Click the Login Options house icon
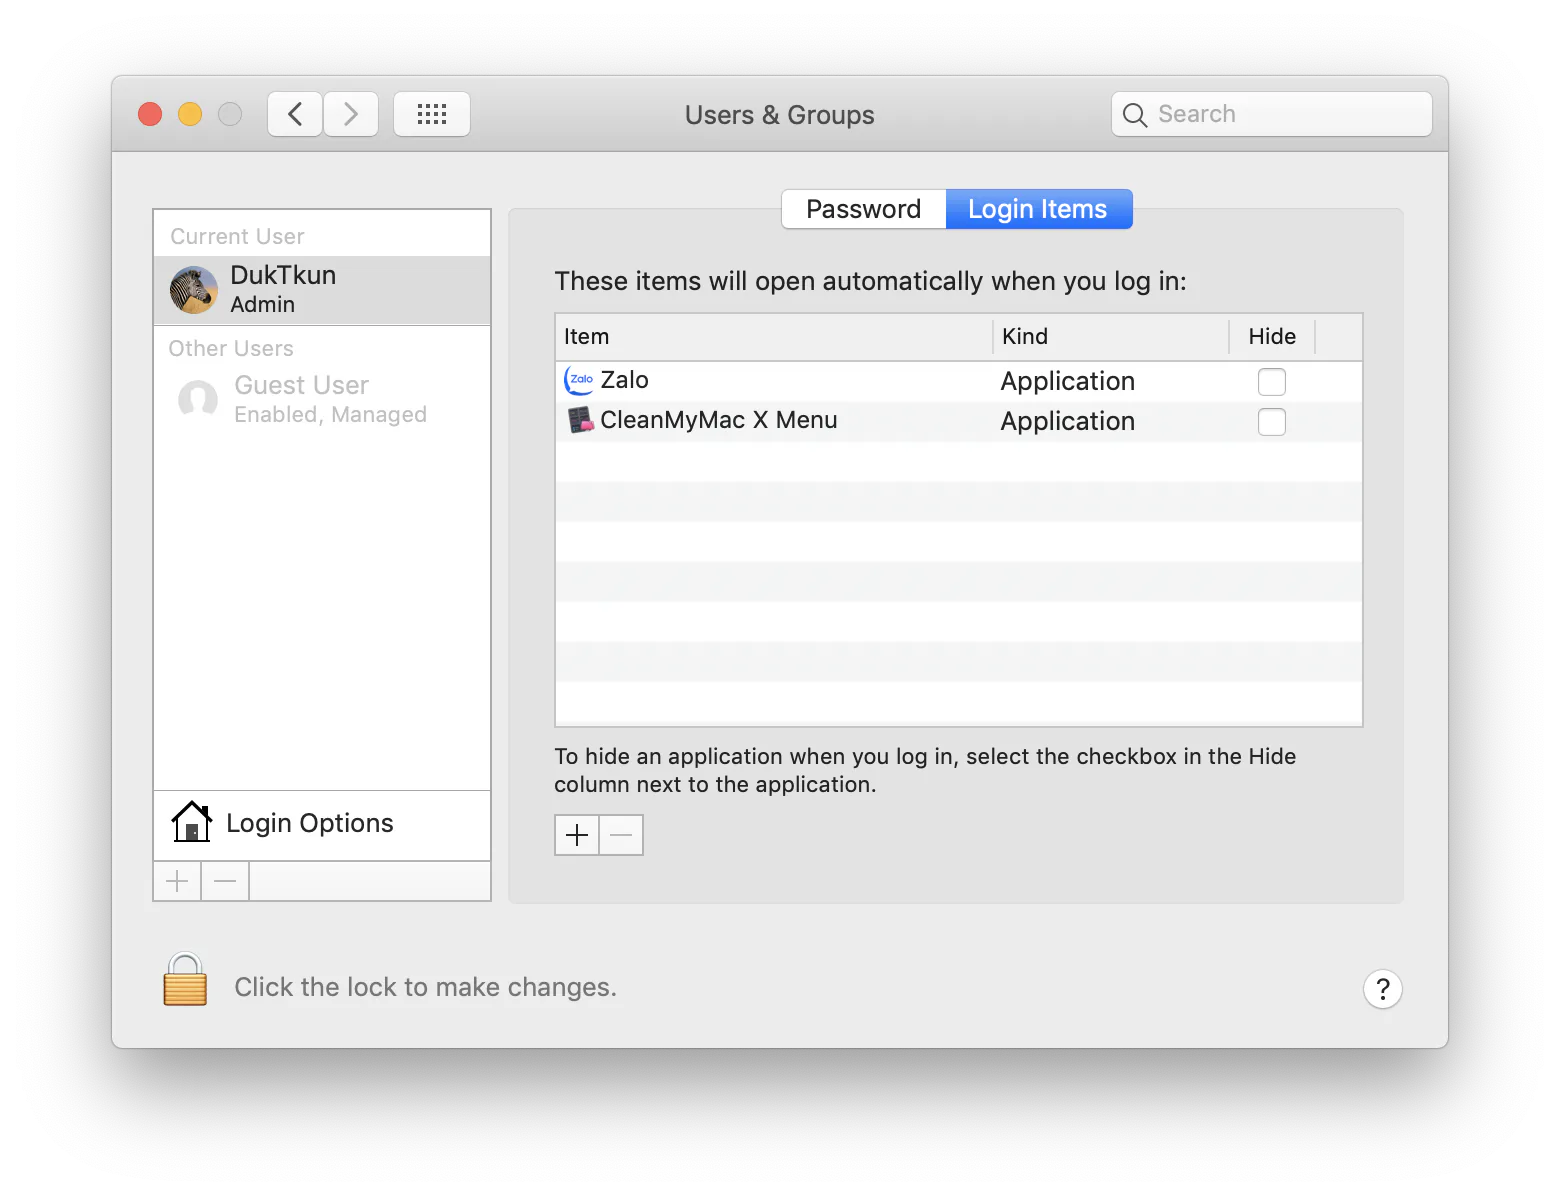1560x1196 pixels. pos(191,822)
